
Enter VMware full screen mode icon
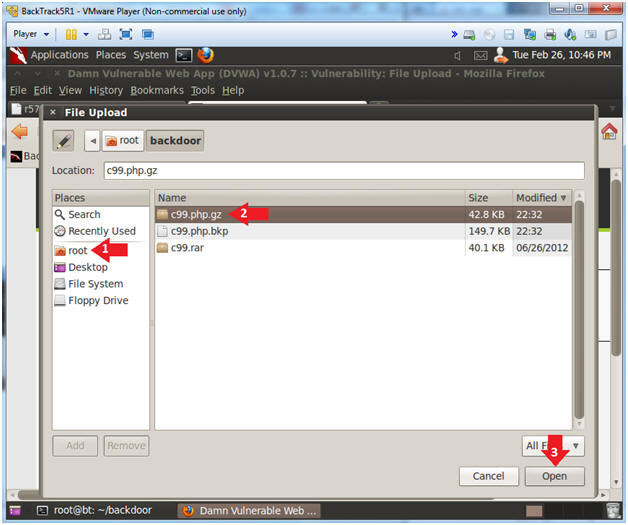[x=126, y=34]
